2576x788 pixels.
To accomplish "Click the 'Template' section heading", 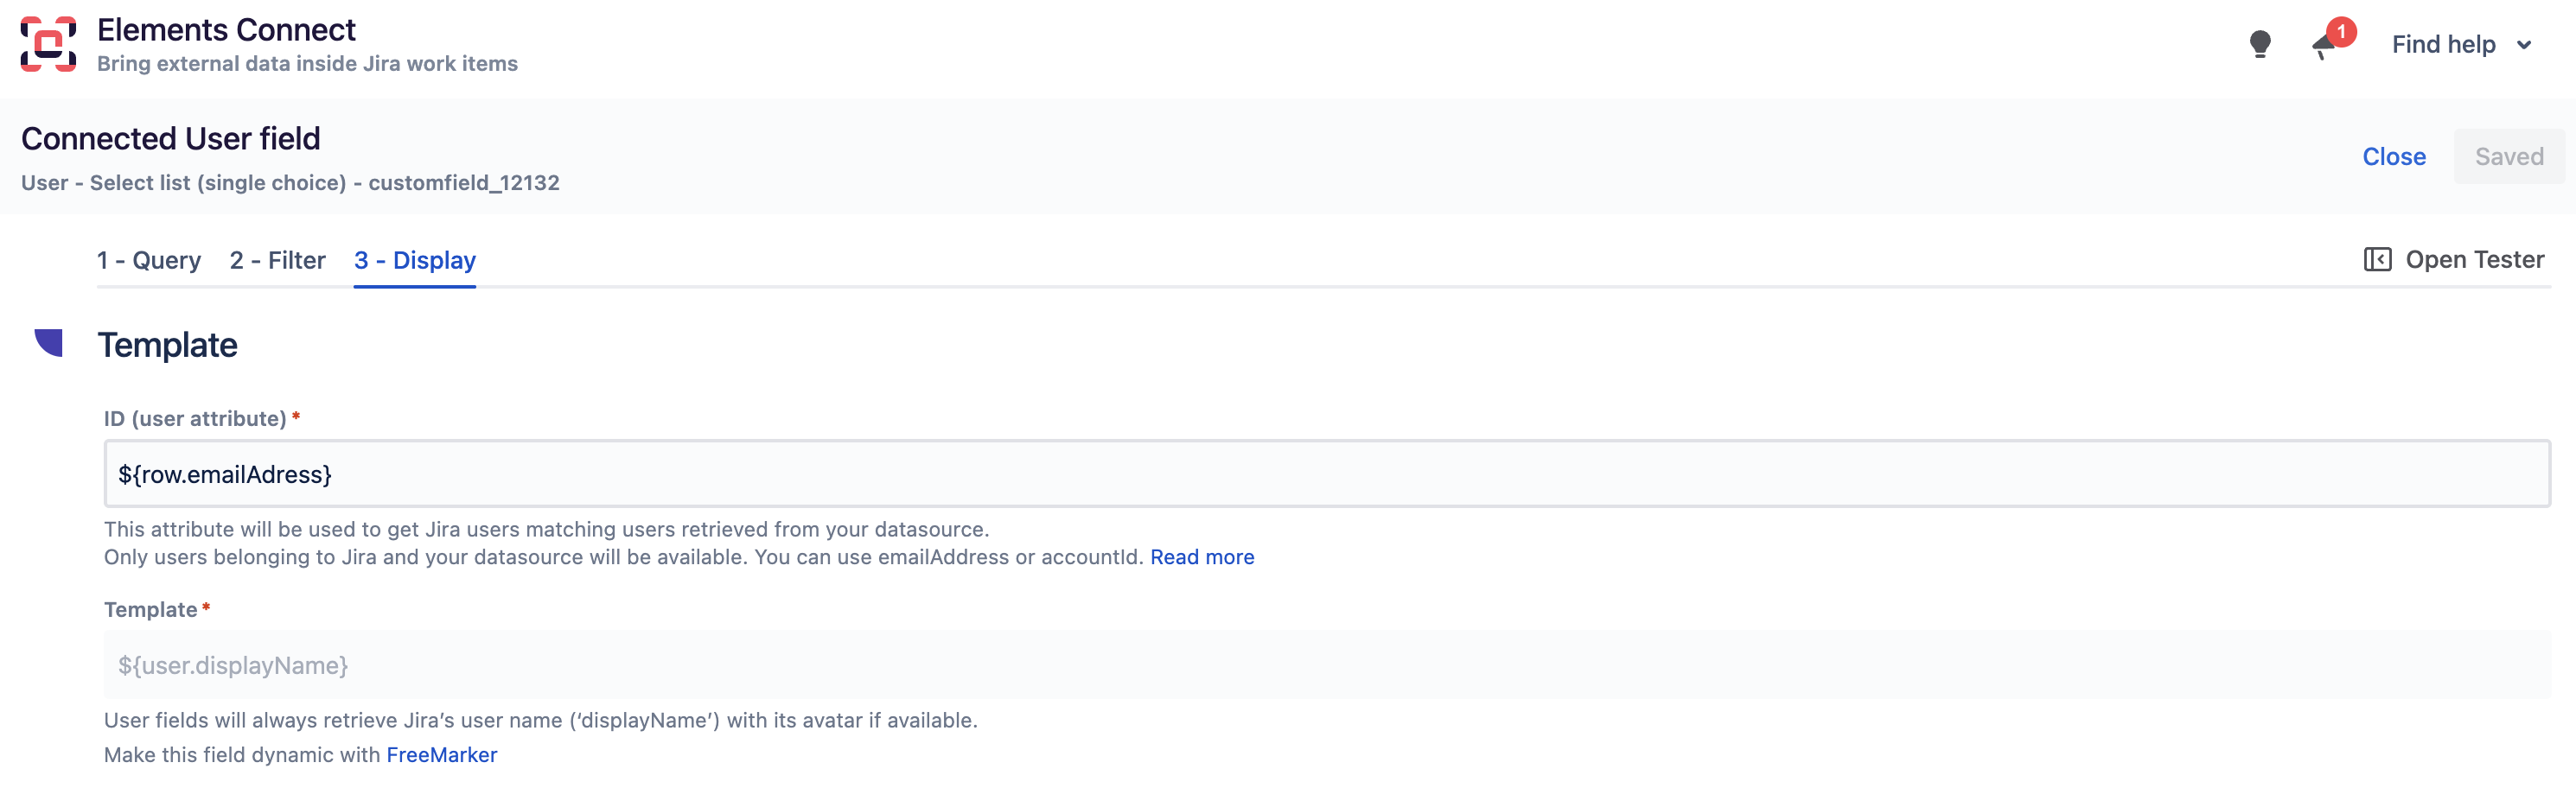I will (x=167, y=345).
